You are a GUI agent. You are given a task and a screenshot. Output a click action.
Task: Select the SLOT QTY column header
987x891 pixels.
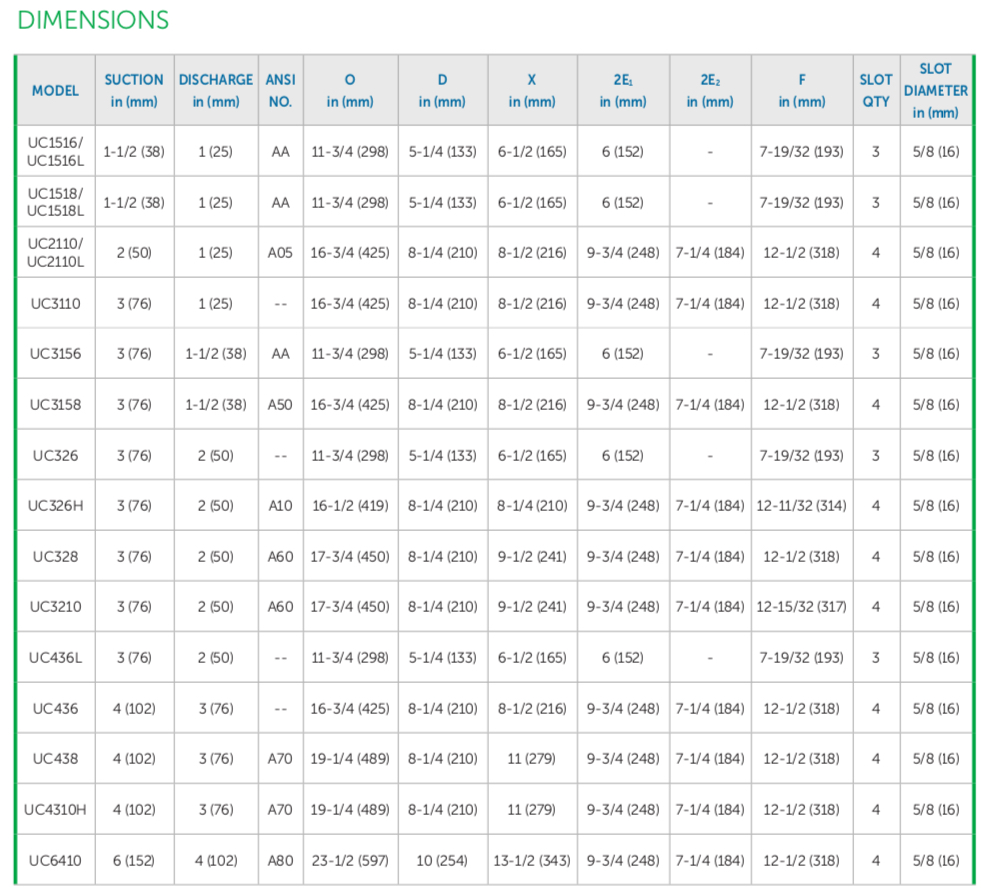pyautogui.click(x=875, y=90)
